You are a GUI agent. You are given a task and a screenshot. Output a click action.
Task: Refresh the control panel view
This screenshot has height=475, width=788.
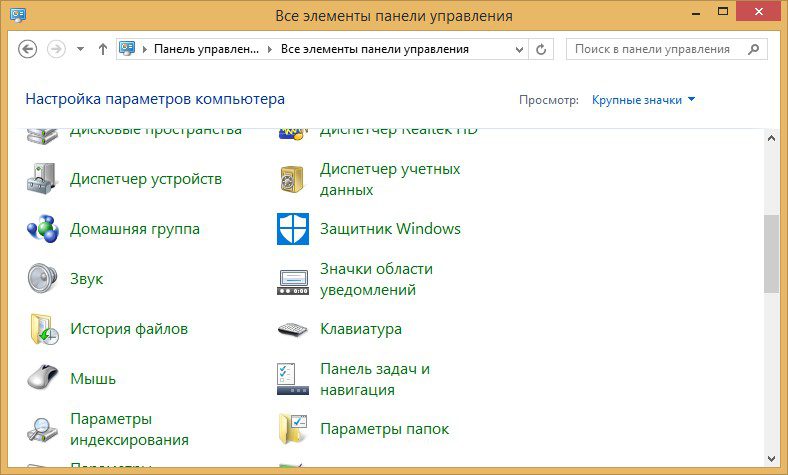541,49
